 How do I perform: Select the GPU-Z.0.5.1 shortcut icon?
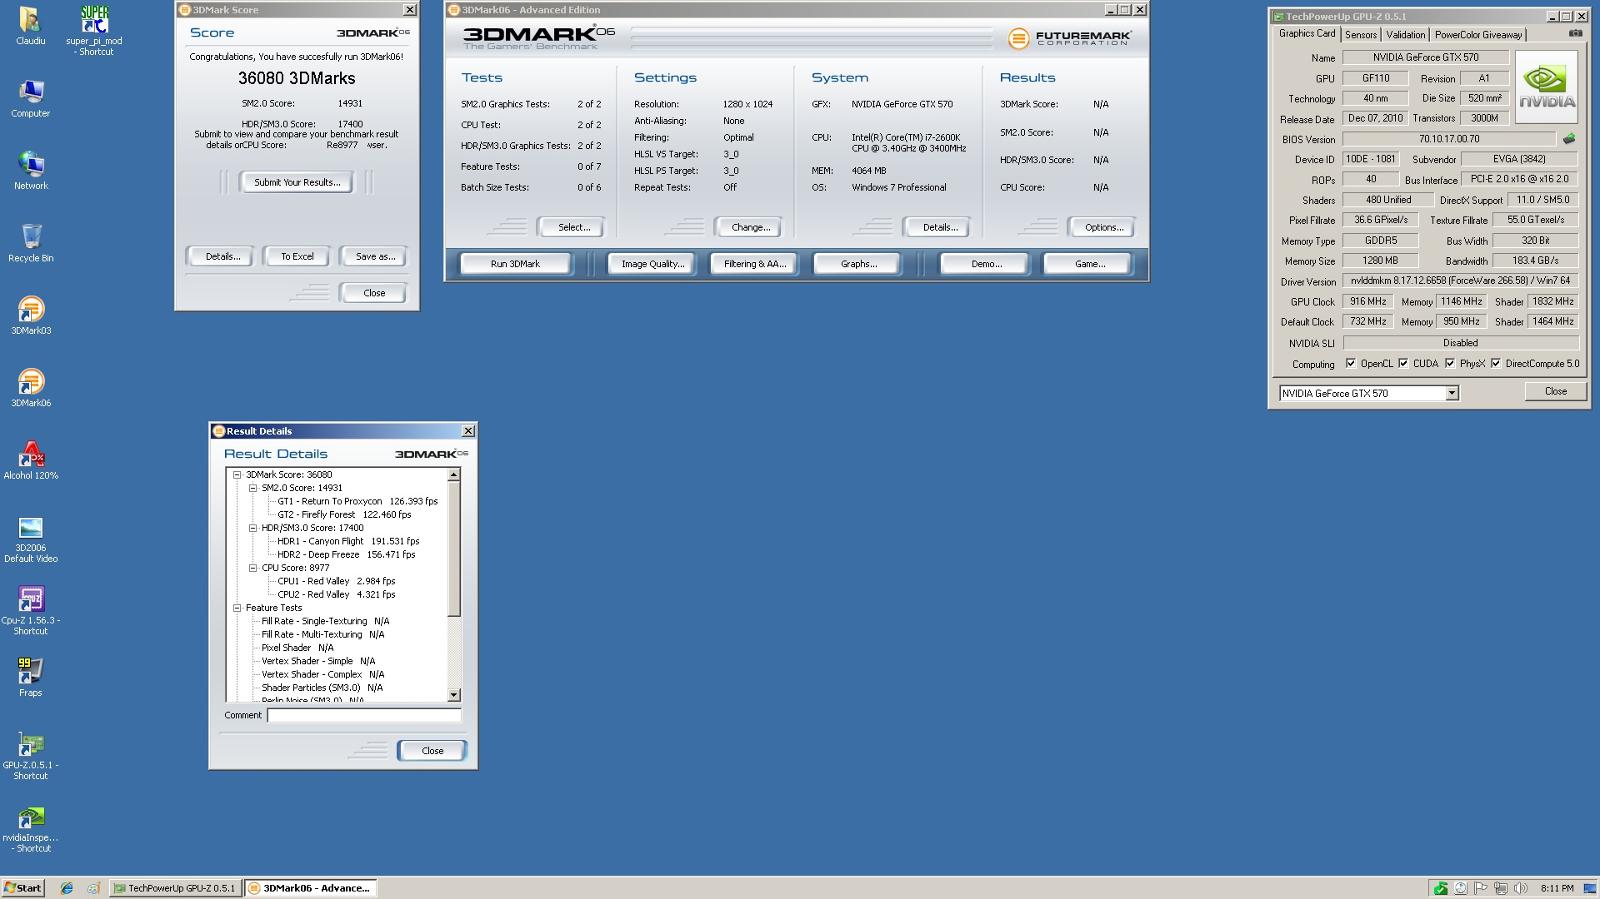pyautogui.click(x=30, y=756)
